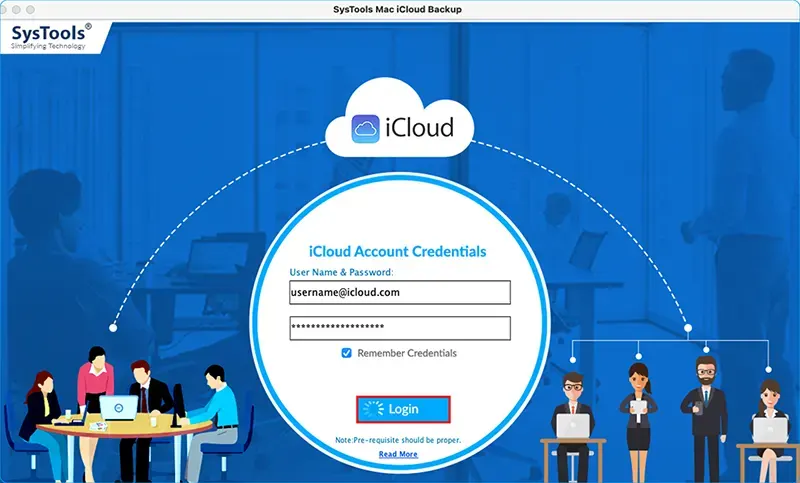Toggle the Remember Credentials checkbox
This screenshot has height=483, width=800.
[x=346, y=353]
